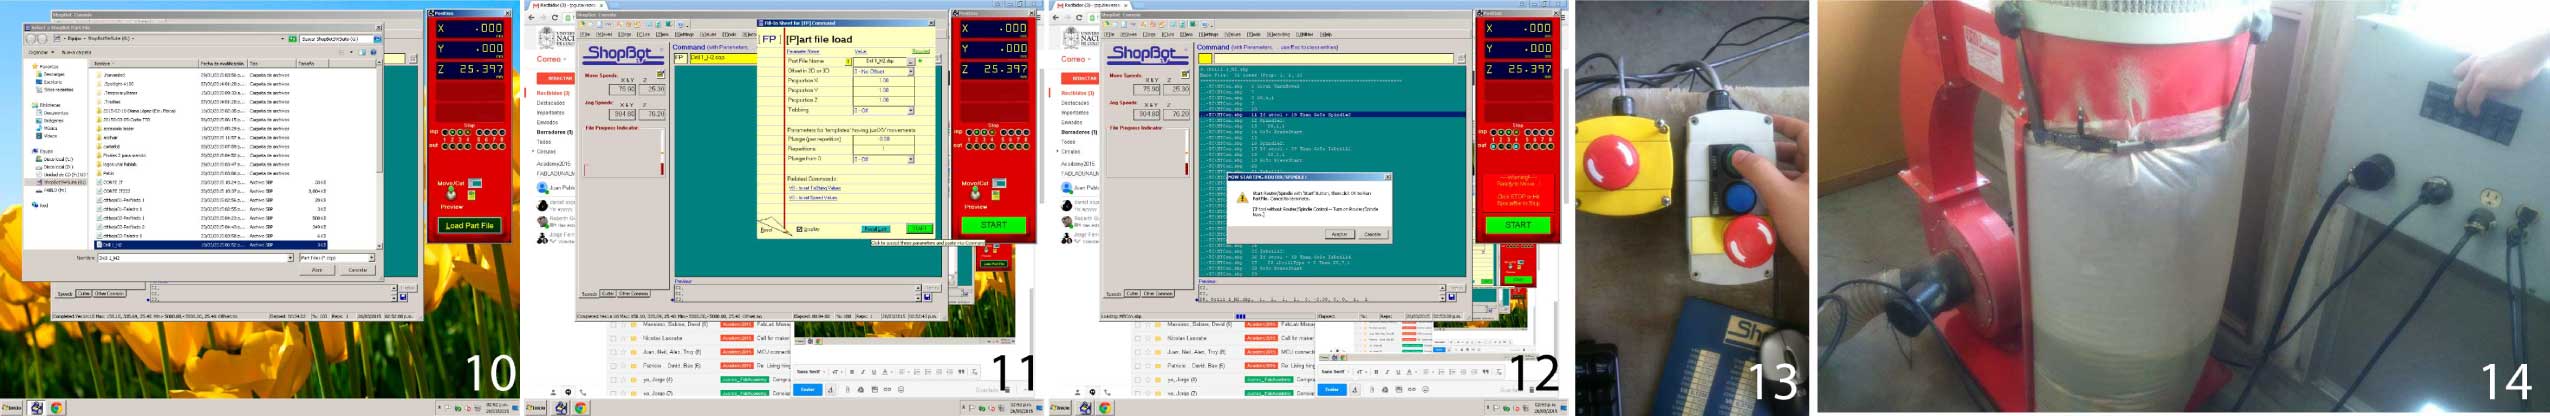
Task: Sort files by Fecha de modificación column
Action: click(222, 63)
